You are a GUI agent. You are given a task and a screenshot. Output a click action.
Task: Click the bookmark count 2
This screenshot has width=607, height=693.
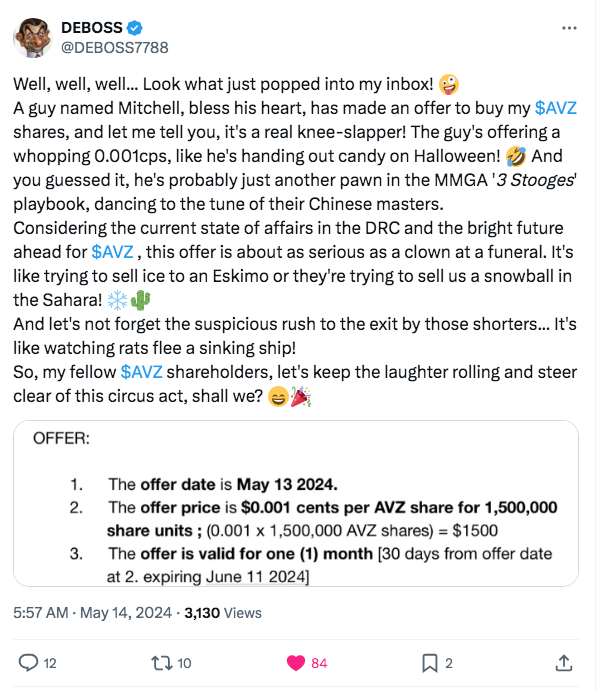click(449, 662)
